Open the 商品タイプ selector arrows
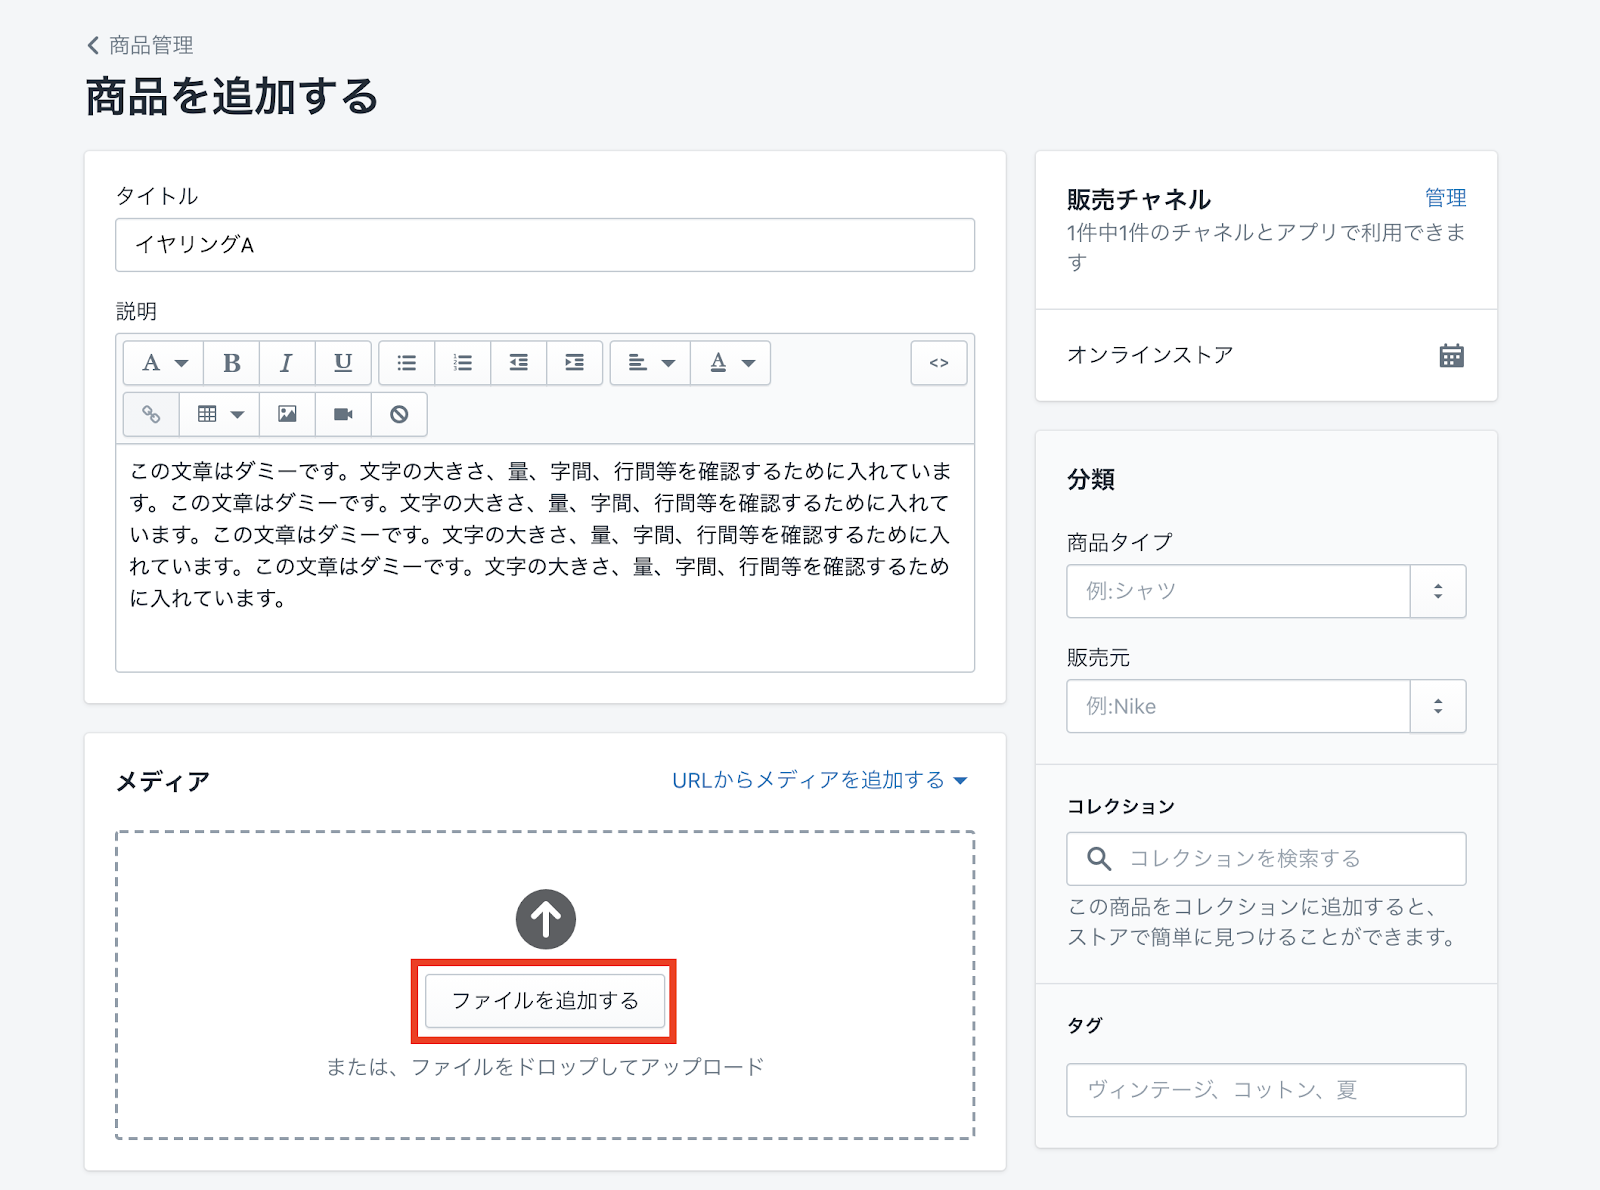The image size is (1600, 1190). [1437, 591]
